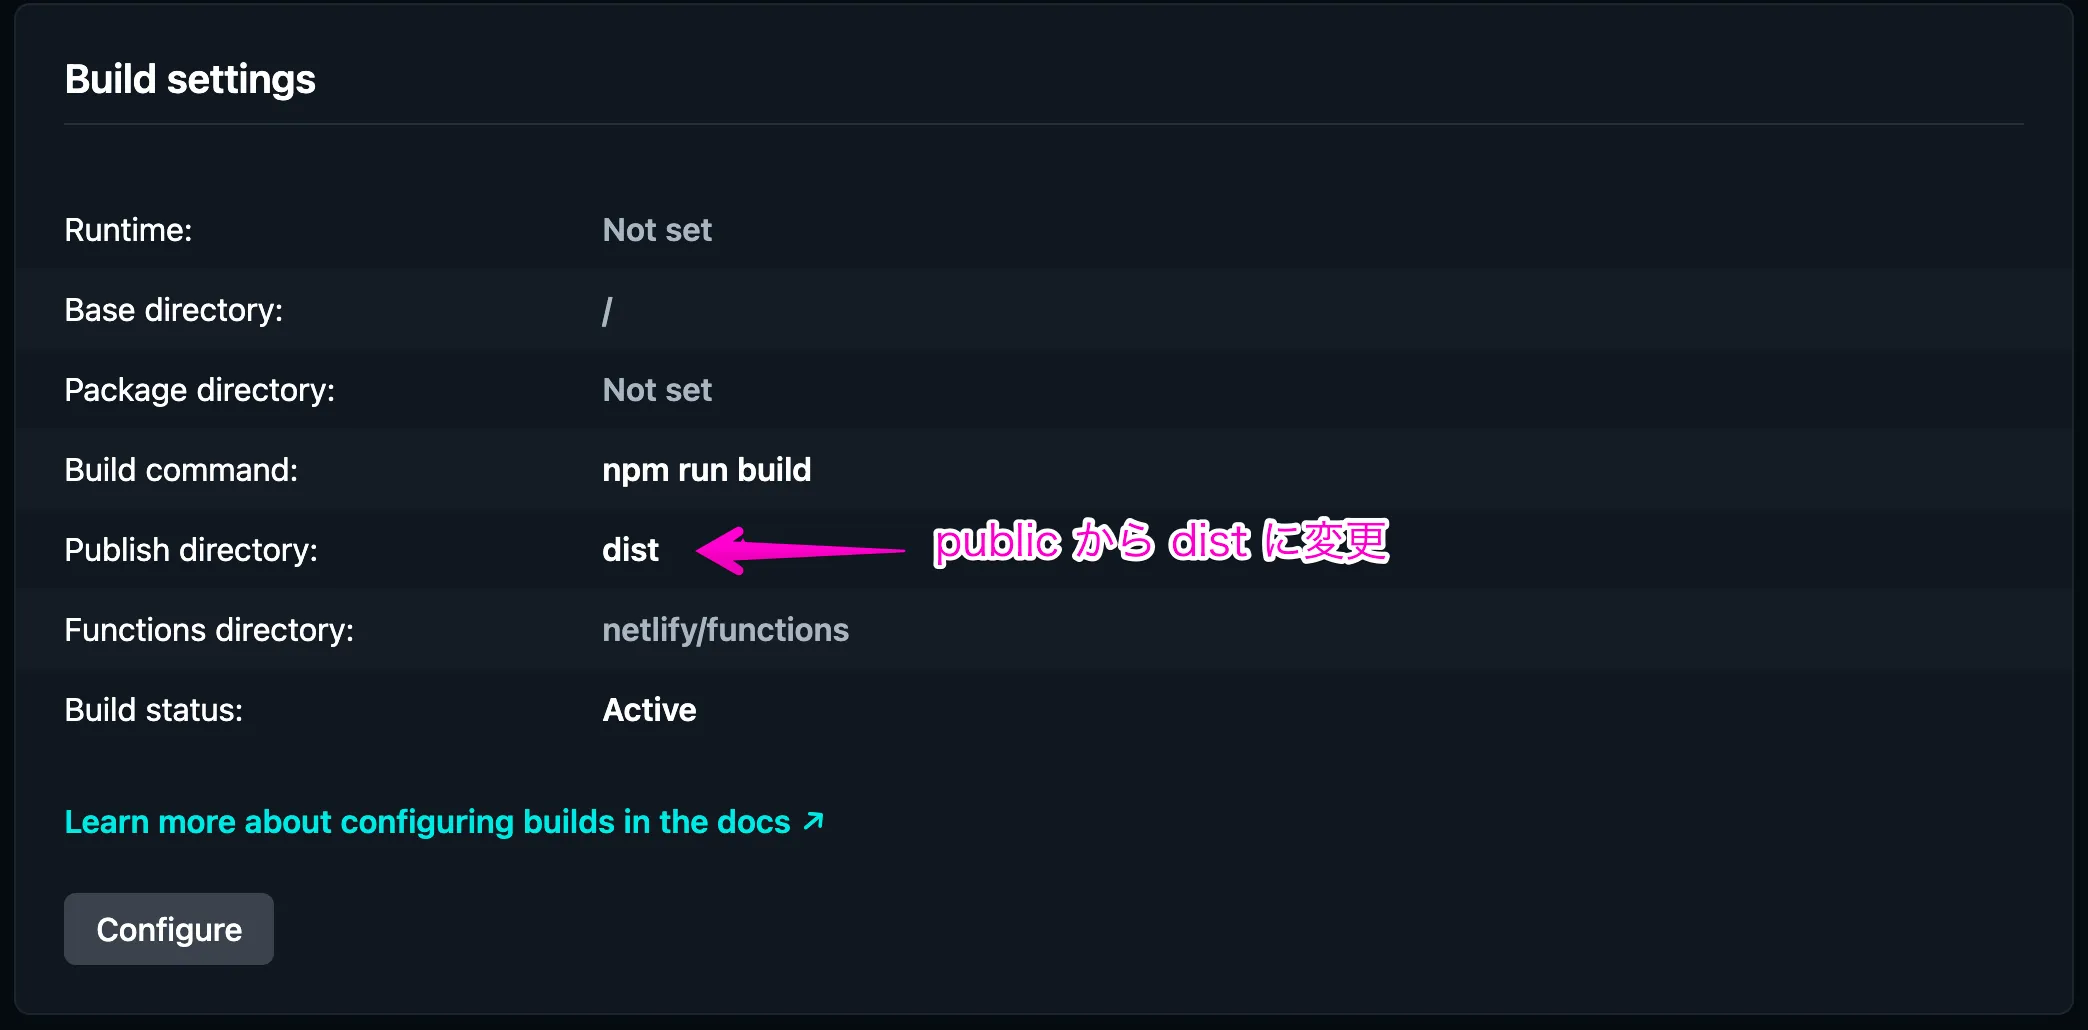Click the pink annotation arrow pointing at dist

pos(800,549)
